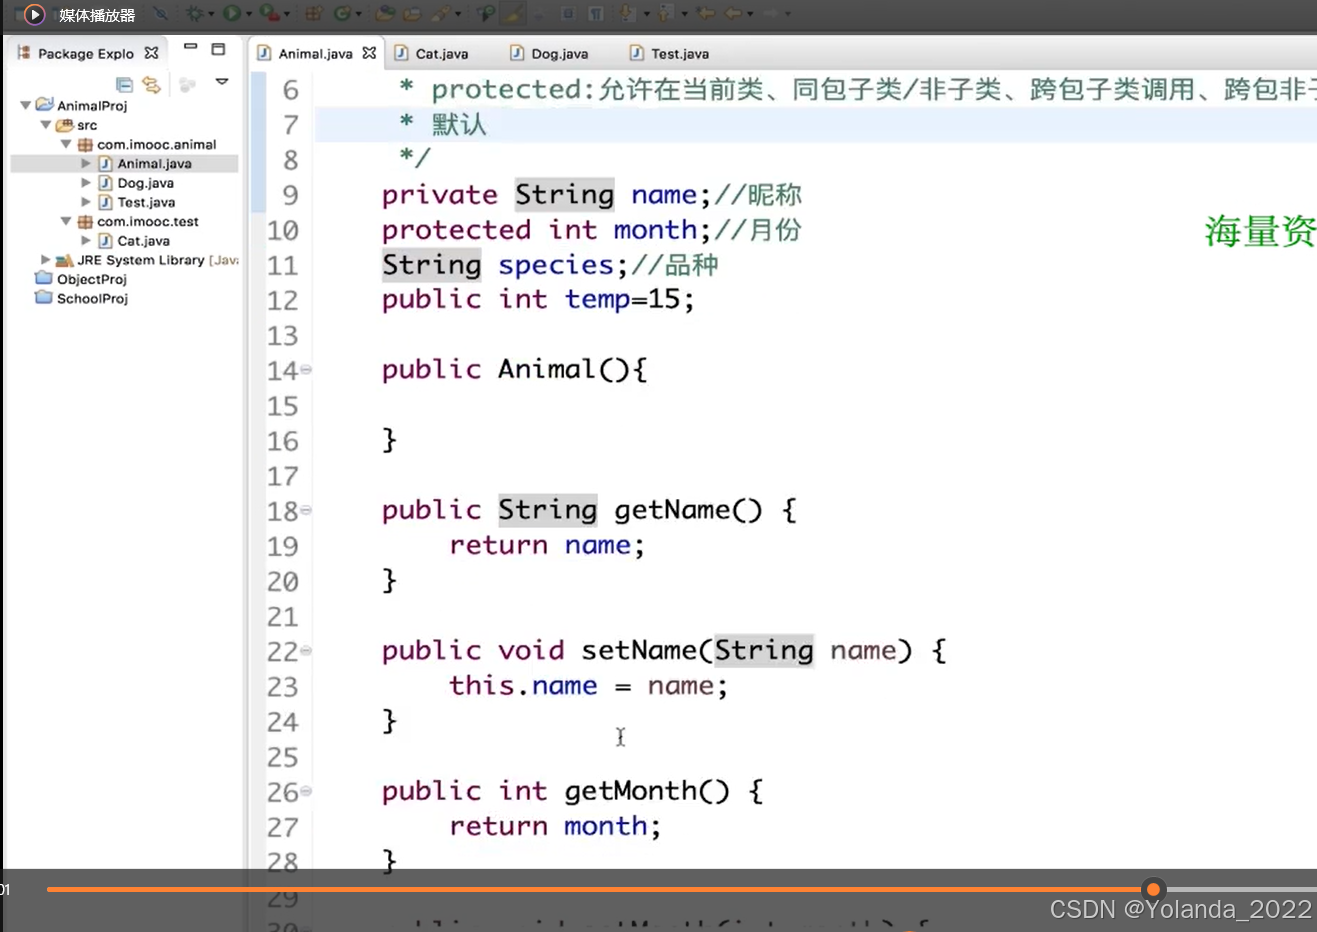Screen dimensions: 1317x932
Task: Select Cat.java under com.imooc.test
Action: point(134,241)
